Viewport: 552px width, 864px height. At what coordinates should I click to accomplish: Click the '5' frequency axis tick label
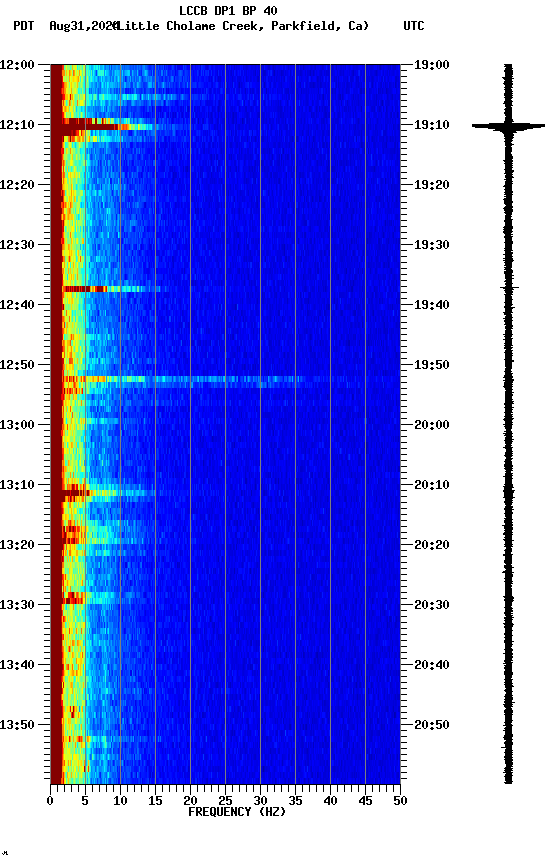click(85, 801)
